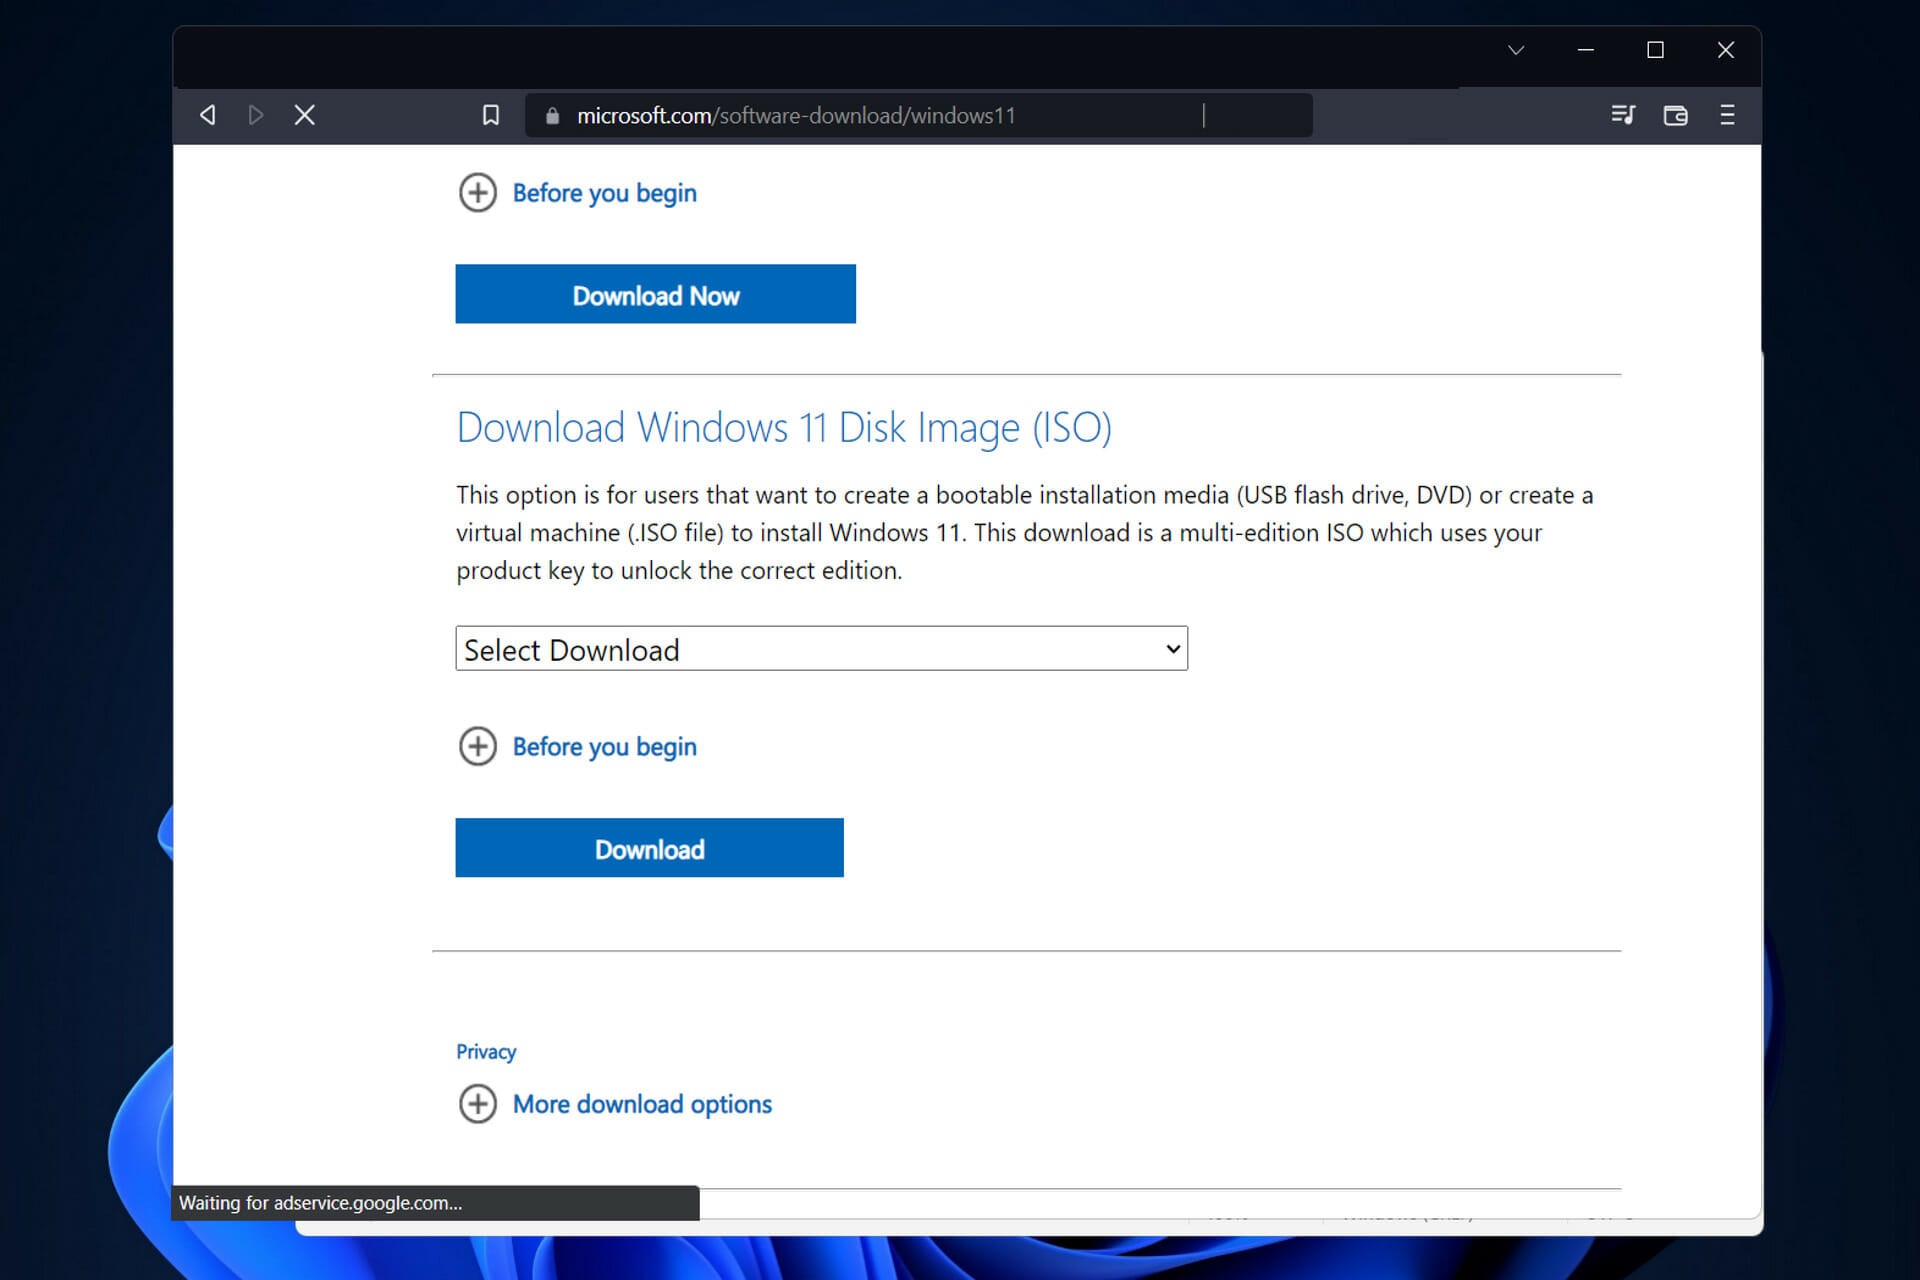Expand the first Before you begin section
The image size is (1920, 1280).
pyautogui.click(x=578, y=192)
